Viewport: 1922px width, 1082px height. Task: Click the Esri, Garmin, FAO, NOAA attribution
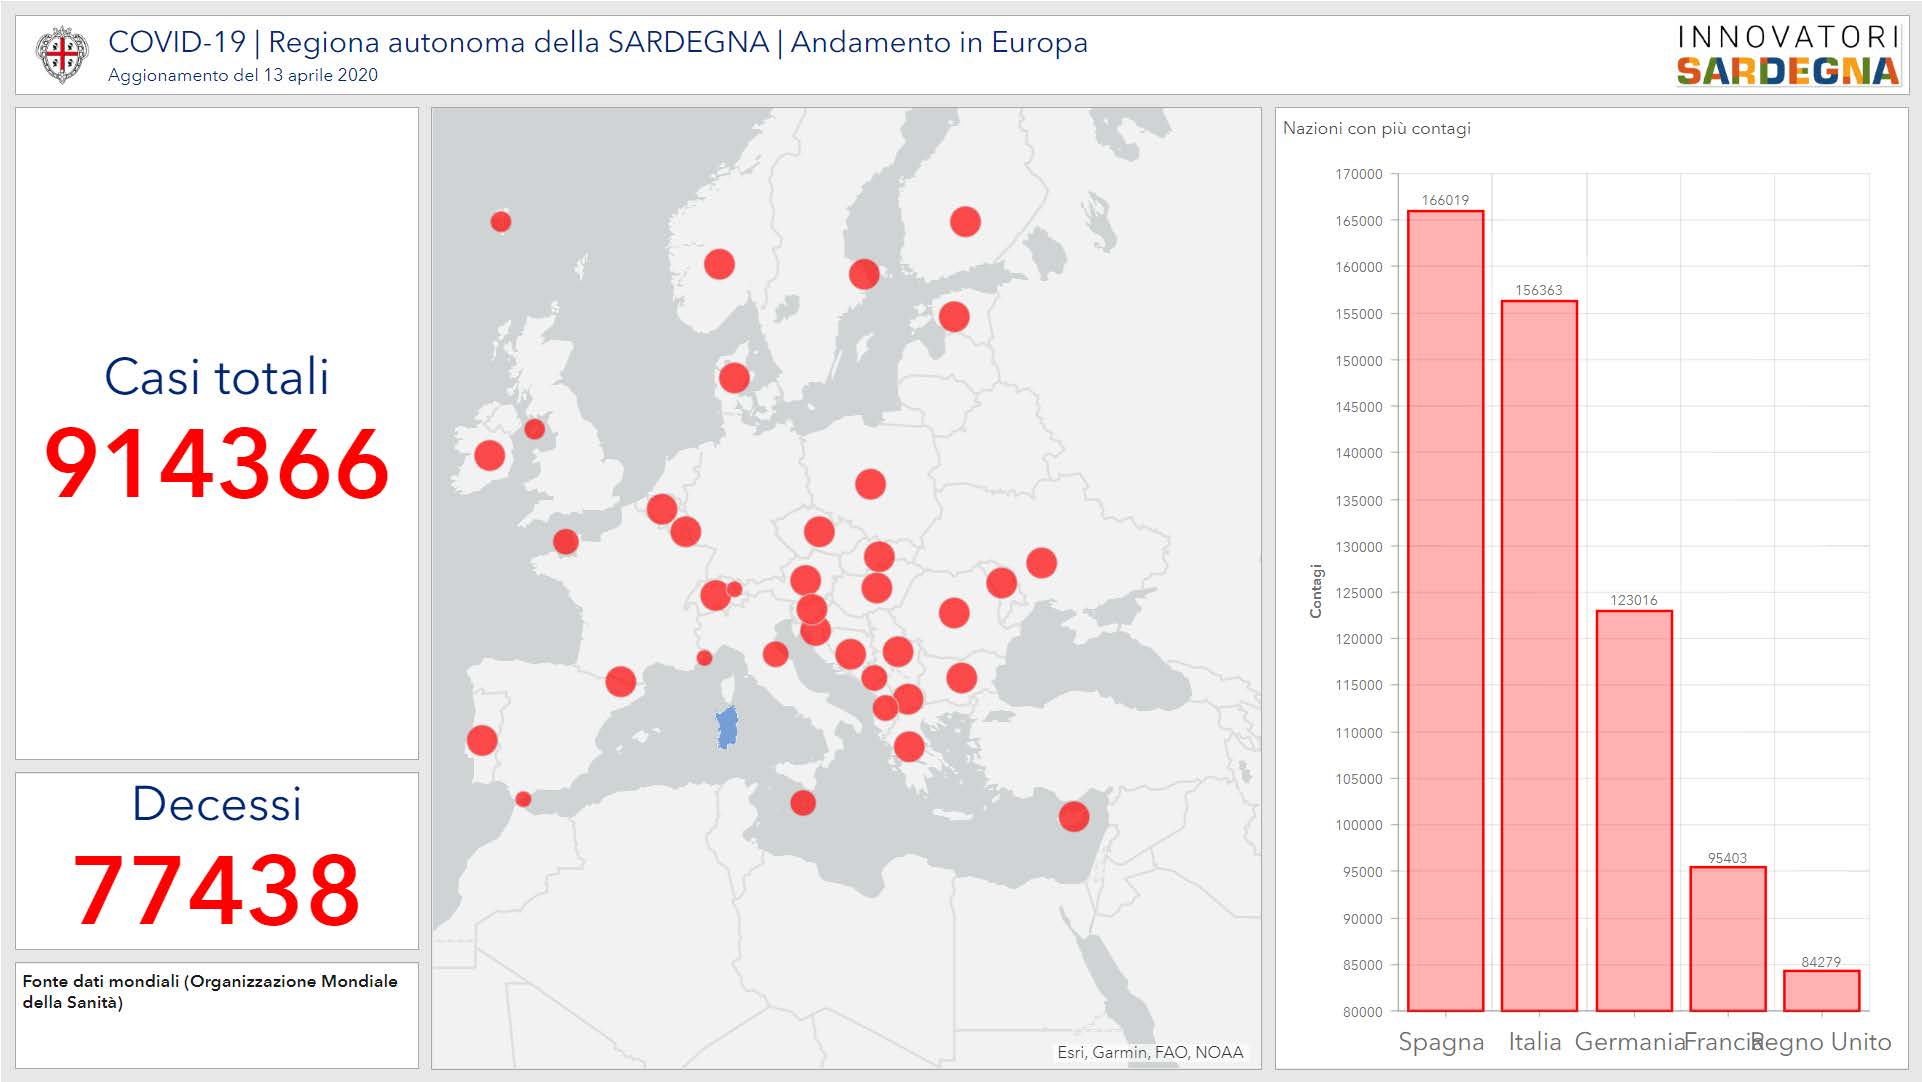tap(1150, 1052)
